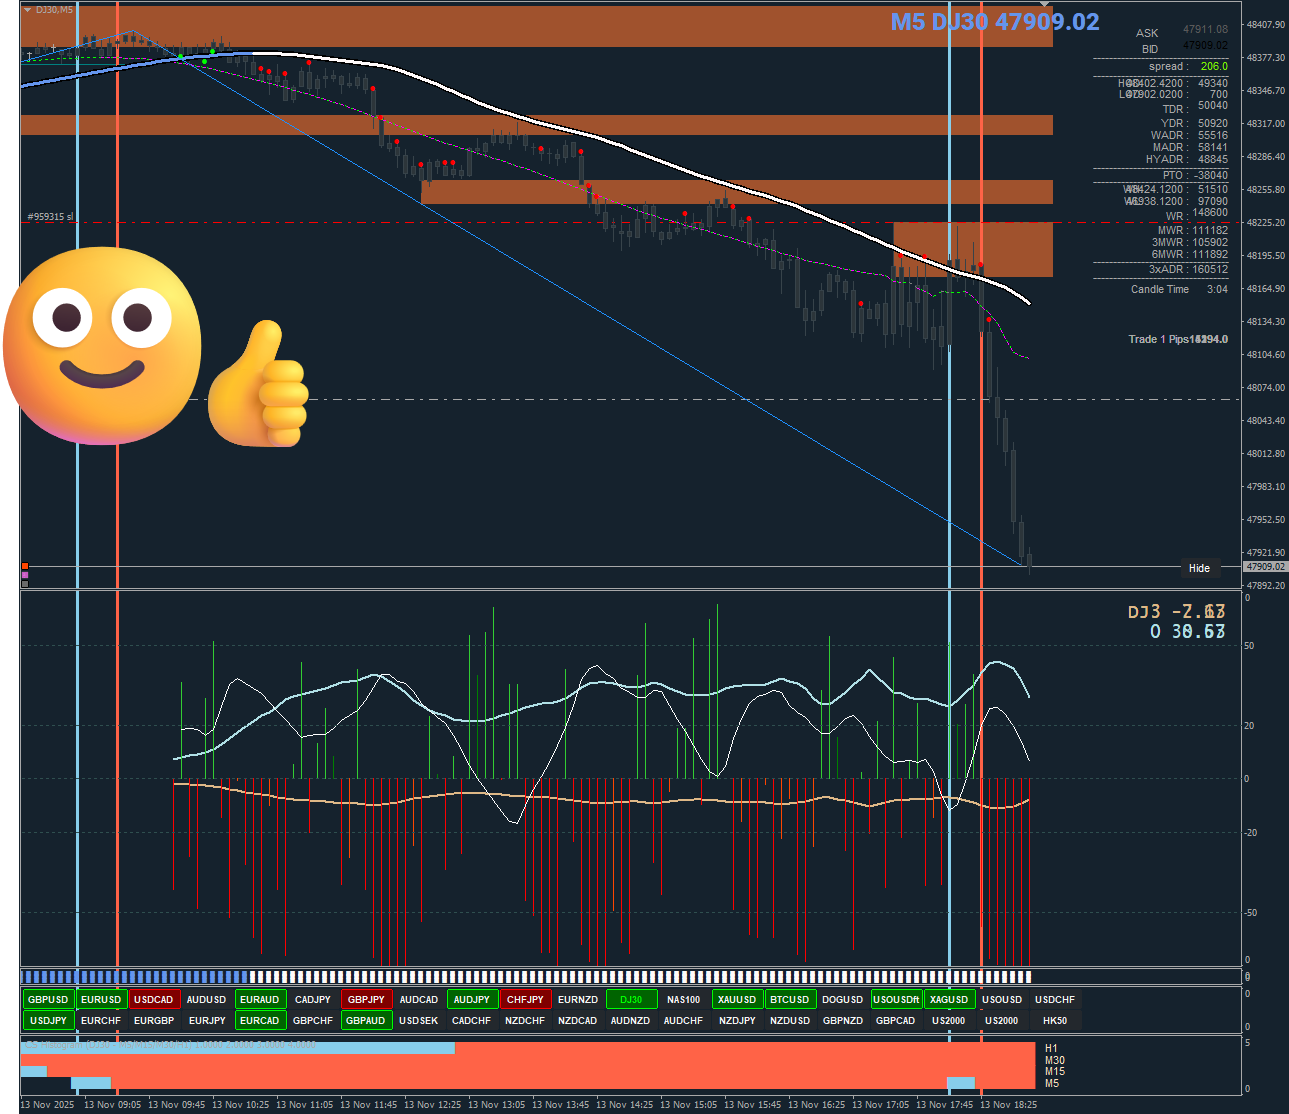
Task: Select the '#959315 sl' stop-loss line label
Action: pos(50,217)
